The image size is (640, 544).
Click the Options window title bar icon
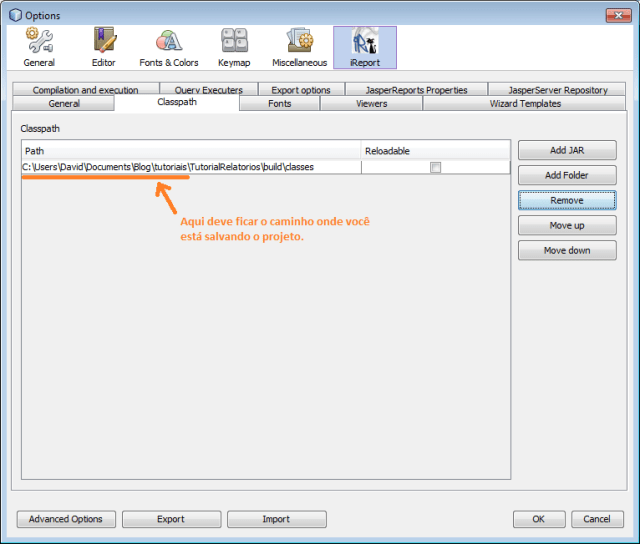coord(14,15)
